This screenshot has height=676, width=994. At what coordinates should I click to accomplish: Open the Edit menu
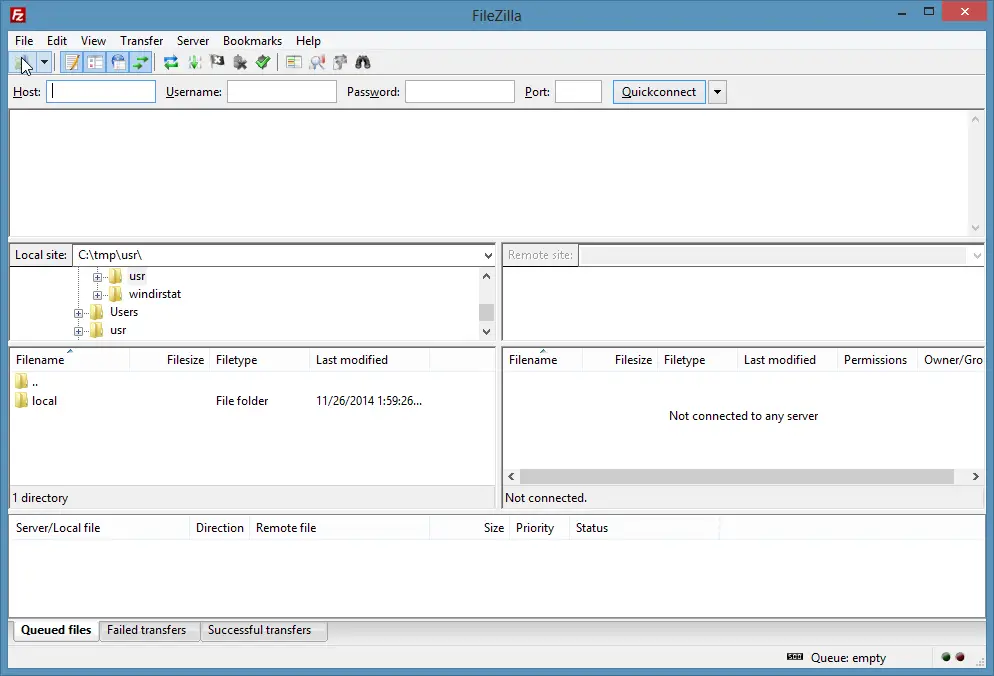56,41
